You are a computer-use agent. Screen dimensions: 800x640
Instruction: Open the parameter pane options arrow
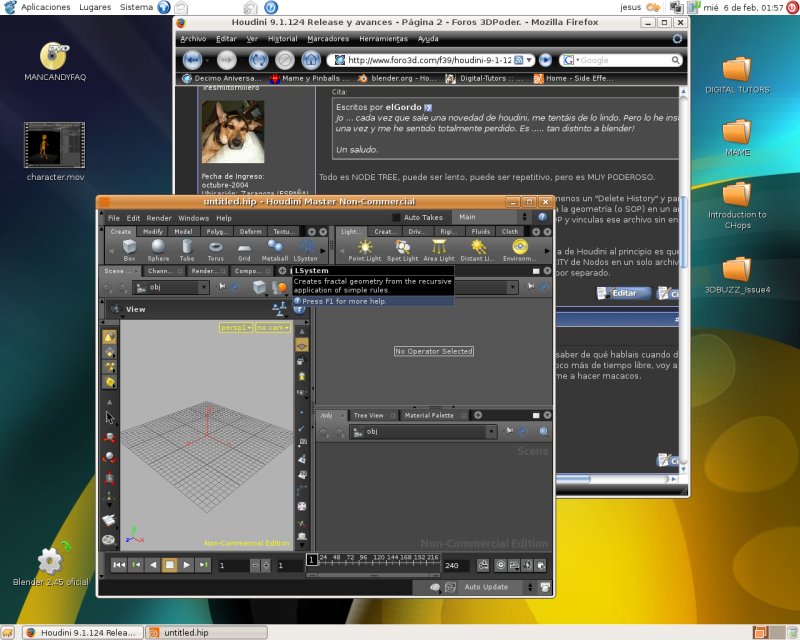pos(547,271)
